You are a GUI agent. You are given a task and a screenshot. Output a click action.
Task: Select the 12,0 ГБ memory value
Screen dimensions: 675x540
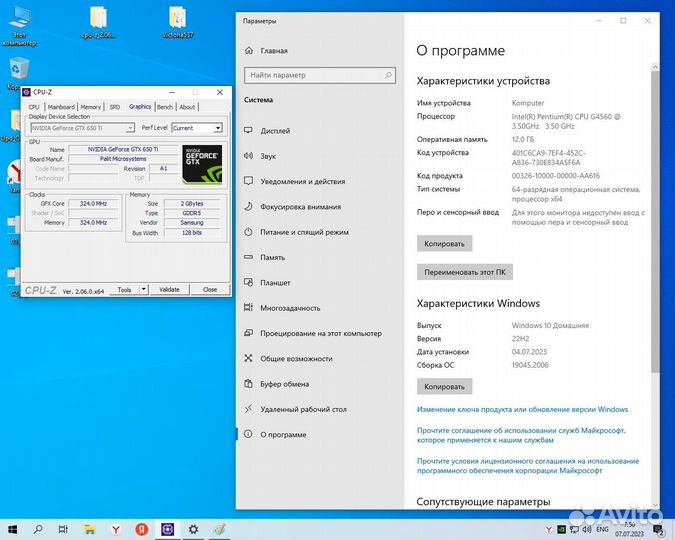tap(523, 140)
